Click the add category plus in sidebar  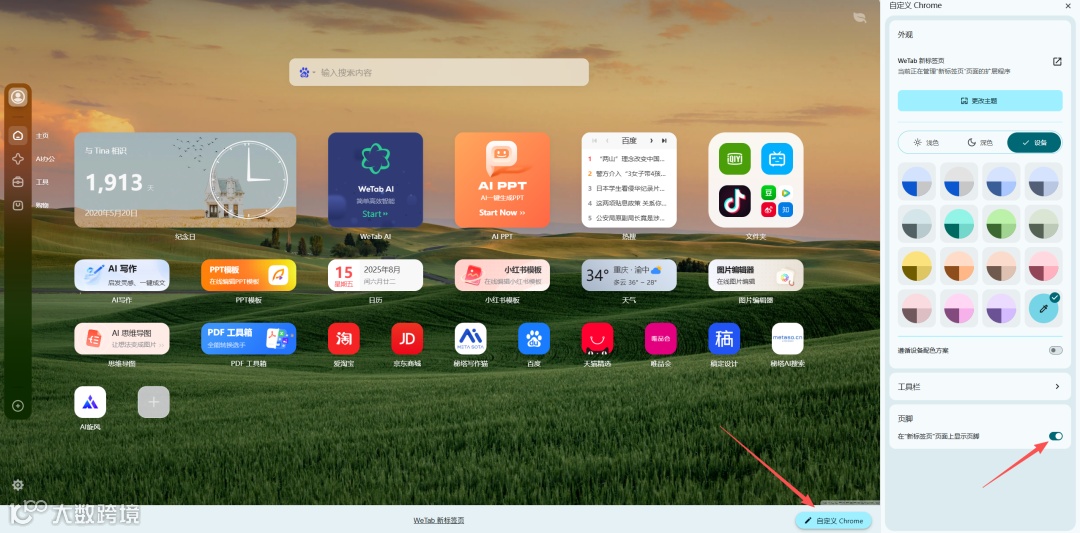pyautogui.click(x=19, y=406)
